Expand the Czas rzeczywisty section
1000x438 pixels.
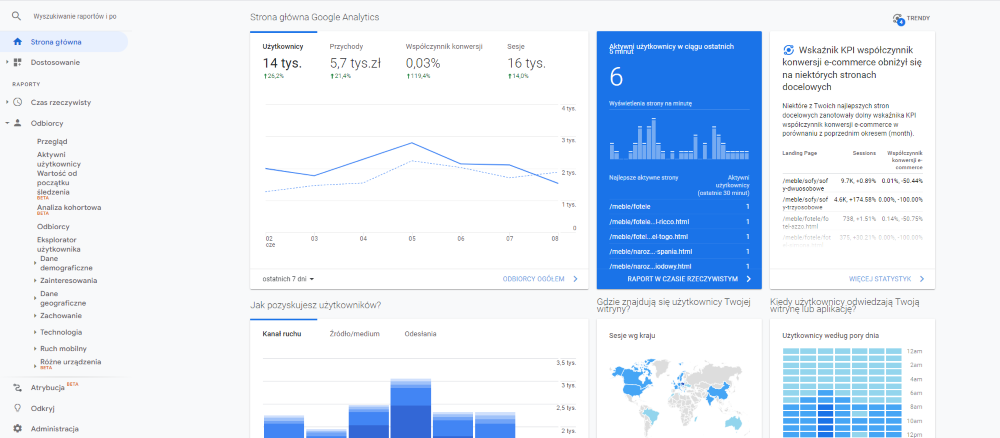click(7, 102)
